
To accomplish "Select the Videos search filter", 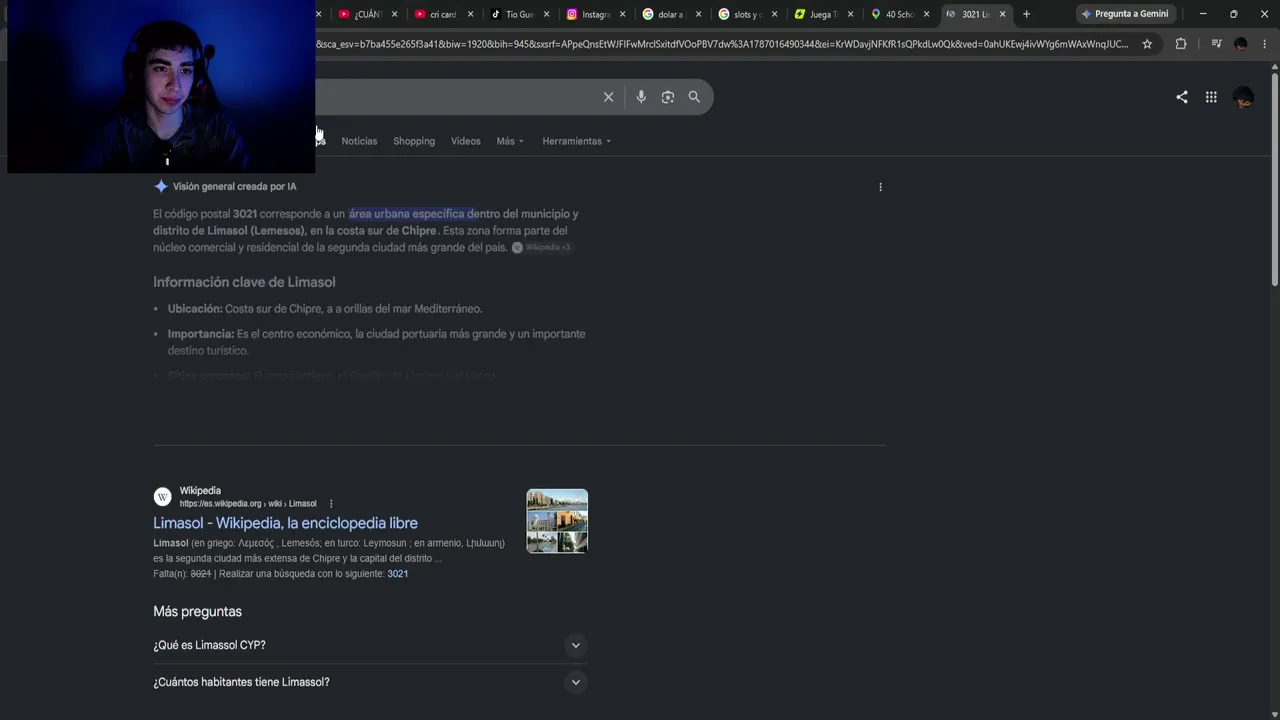I will (465, 141).
